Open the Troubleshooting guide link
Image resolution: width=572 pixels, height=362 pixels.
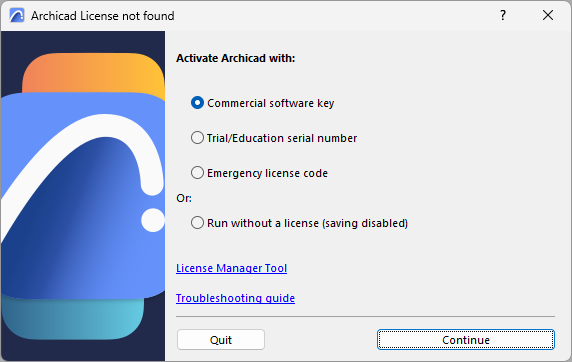(235, 298)
